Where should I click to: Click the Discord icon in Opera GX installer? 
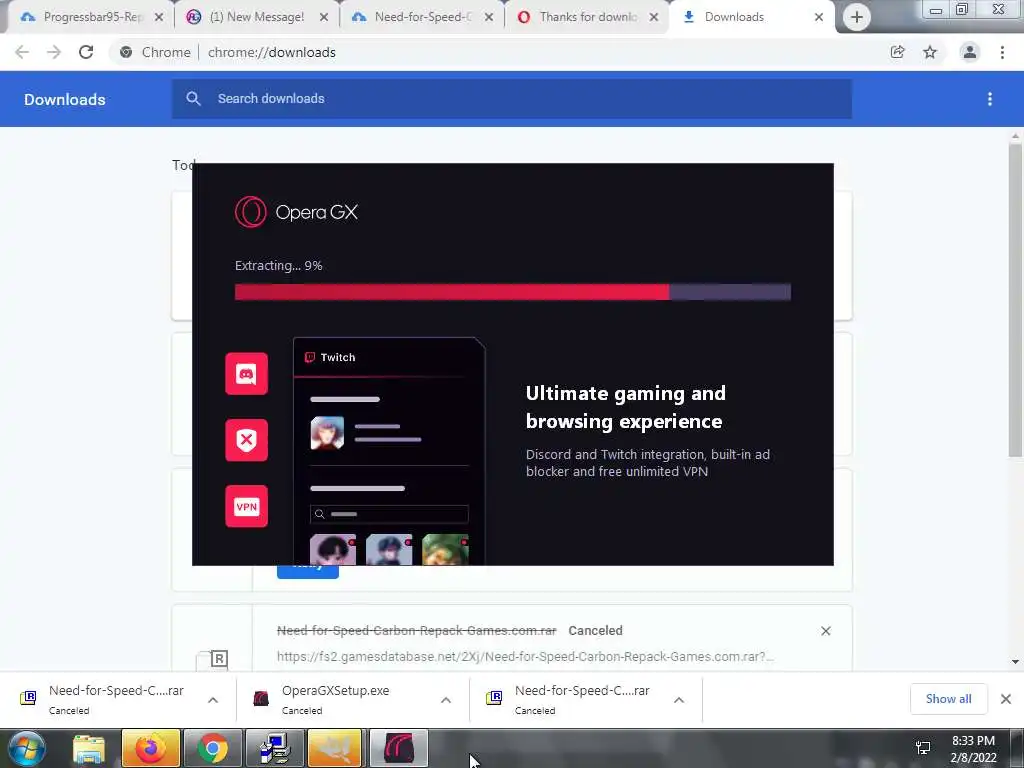(x=246, y=374)
